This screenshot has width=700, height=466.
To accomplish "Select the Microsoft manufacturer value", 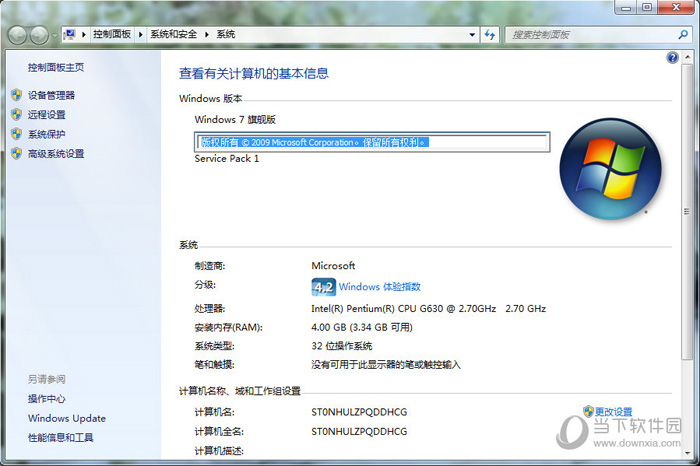I will [333, 266].
